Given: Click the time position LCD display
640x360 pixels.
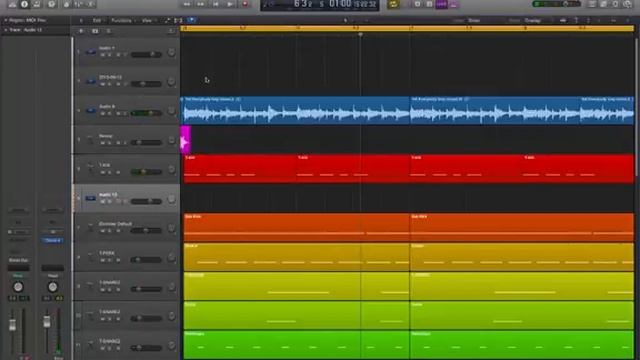Looking at the screenshot, I should coord(320,4).
